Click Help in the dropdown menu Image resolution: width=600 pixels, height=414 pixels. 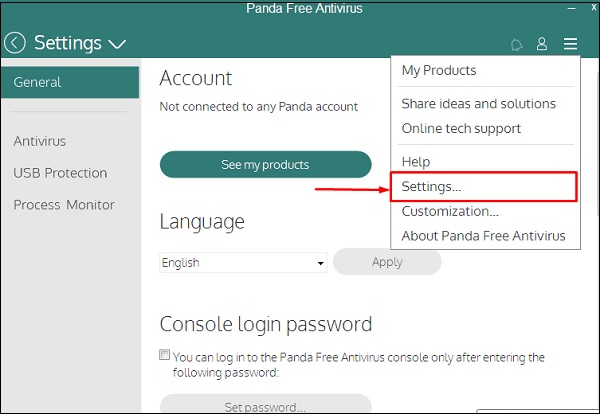tap(416, 162)
